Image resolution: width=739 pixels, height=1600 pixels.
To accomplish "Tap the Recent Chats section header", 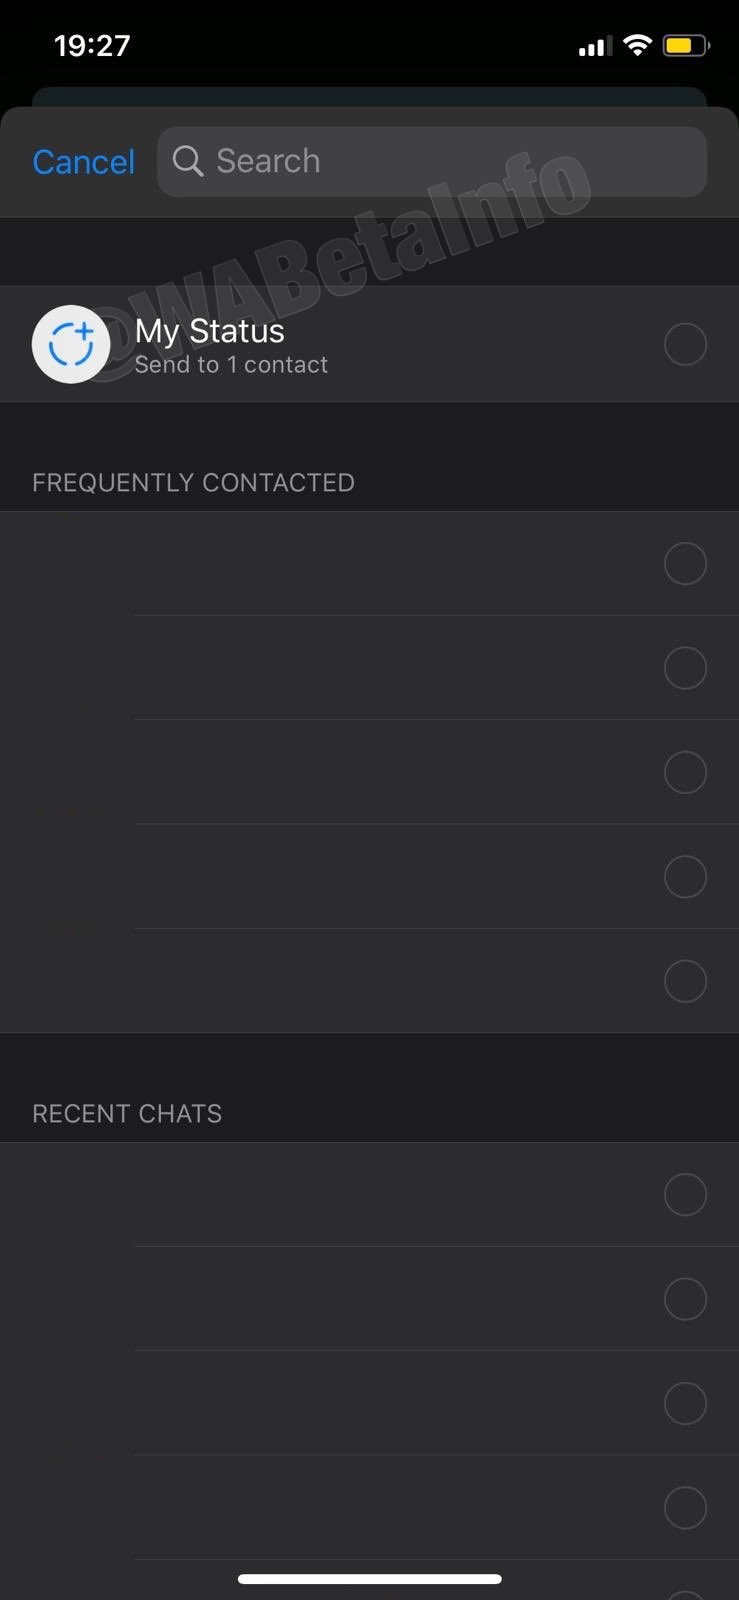I will coord(127,1113).
